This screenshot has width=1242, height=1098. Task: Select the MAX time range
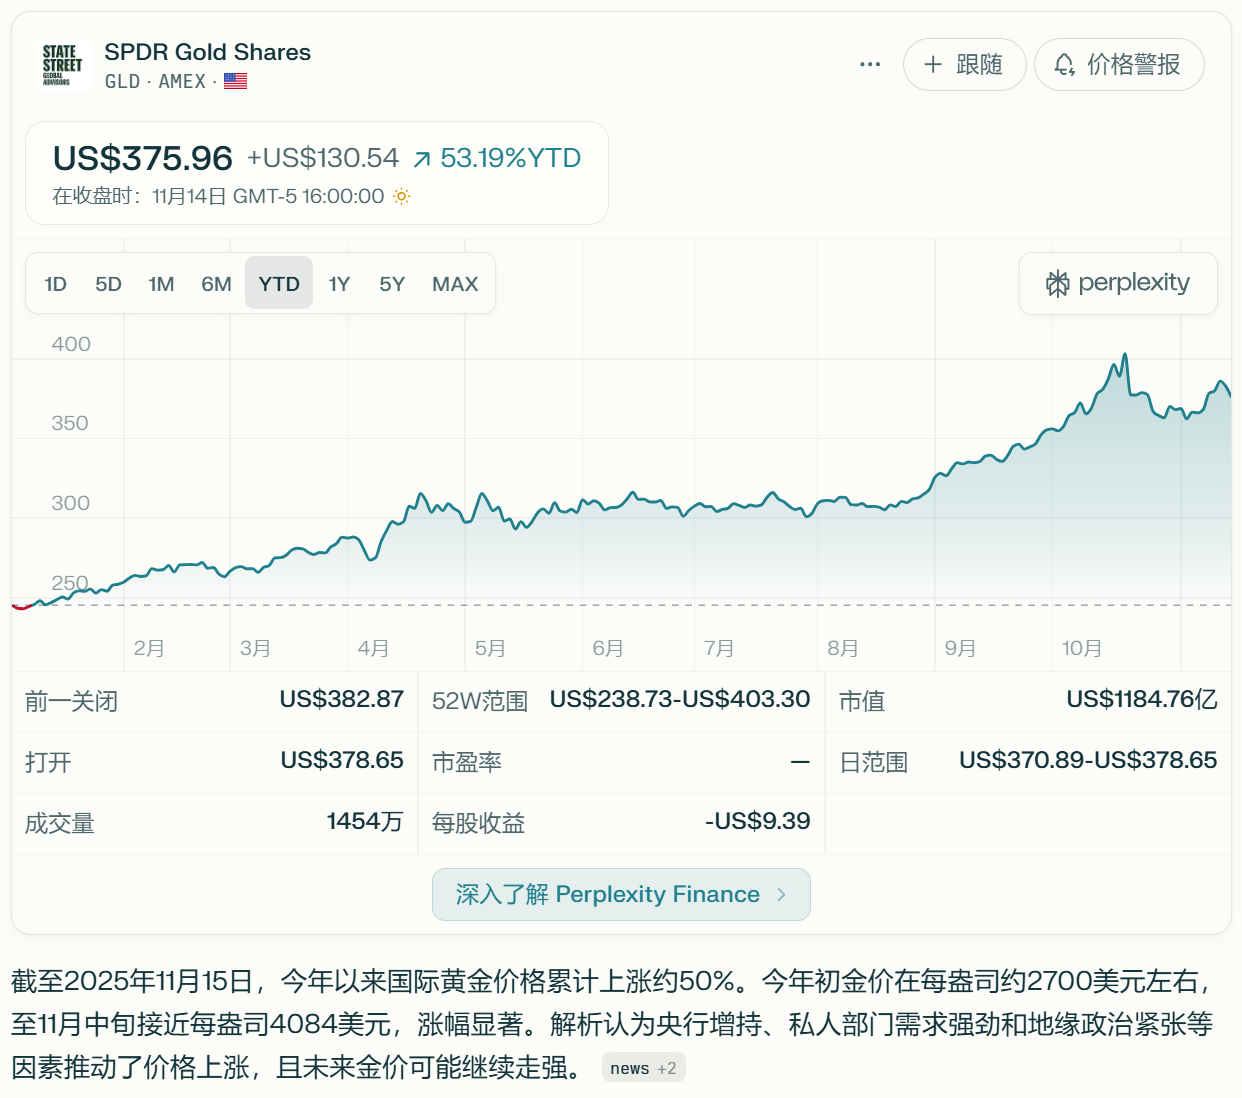[x=455, y=284]
